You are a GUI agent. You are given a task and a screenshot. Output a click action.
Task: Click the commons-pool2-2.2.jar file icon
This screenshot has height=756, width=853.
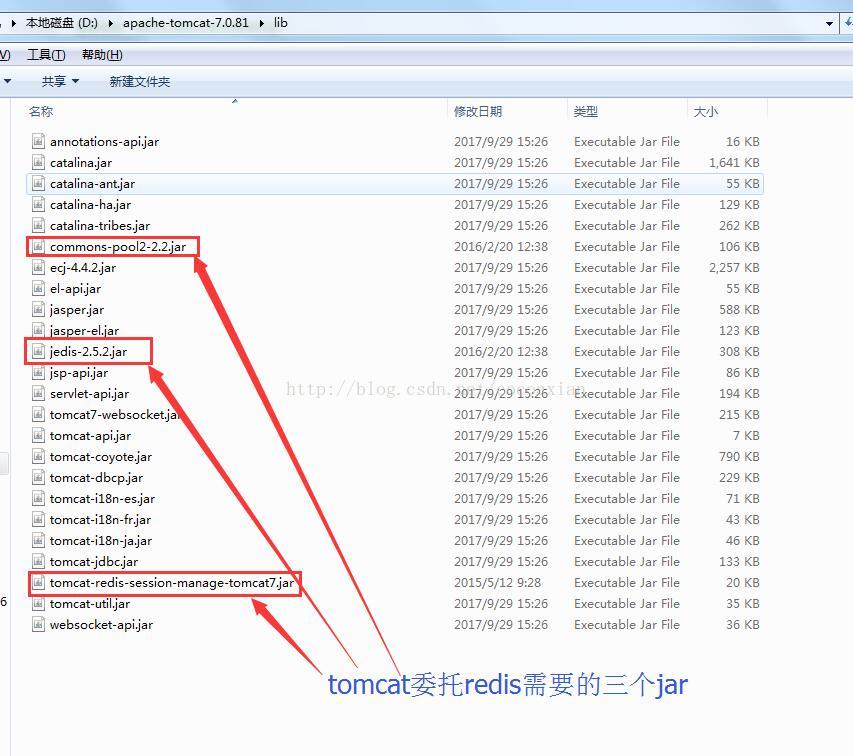click(38, 247)
